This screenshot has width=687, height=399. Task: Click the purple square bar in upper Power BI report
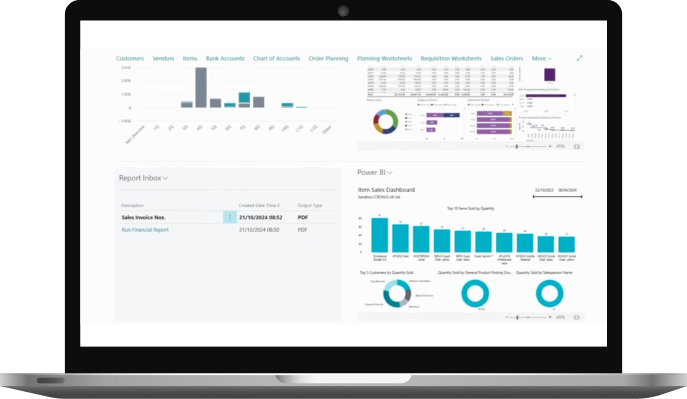[x=550, y=74]
